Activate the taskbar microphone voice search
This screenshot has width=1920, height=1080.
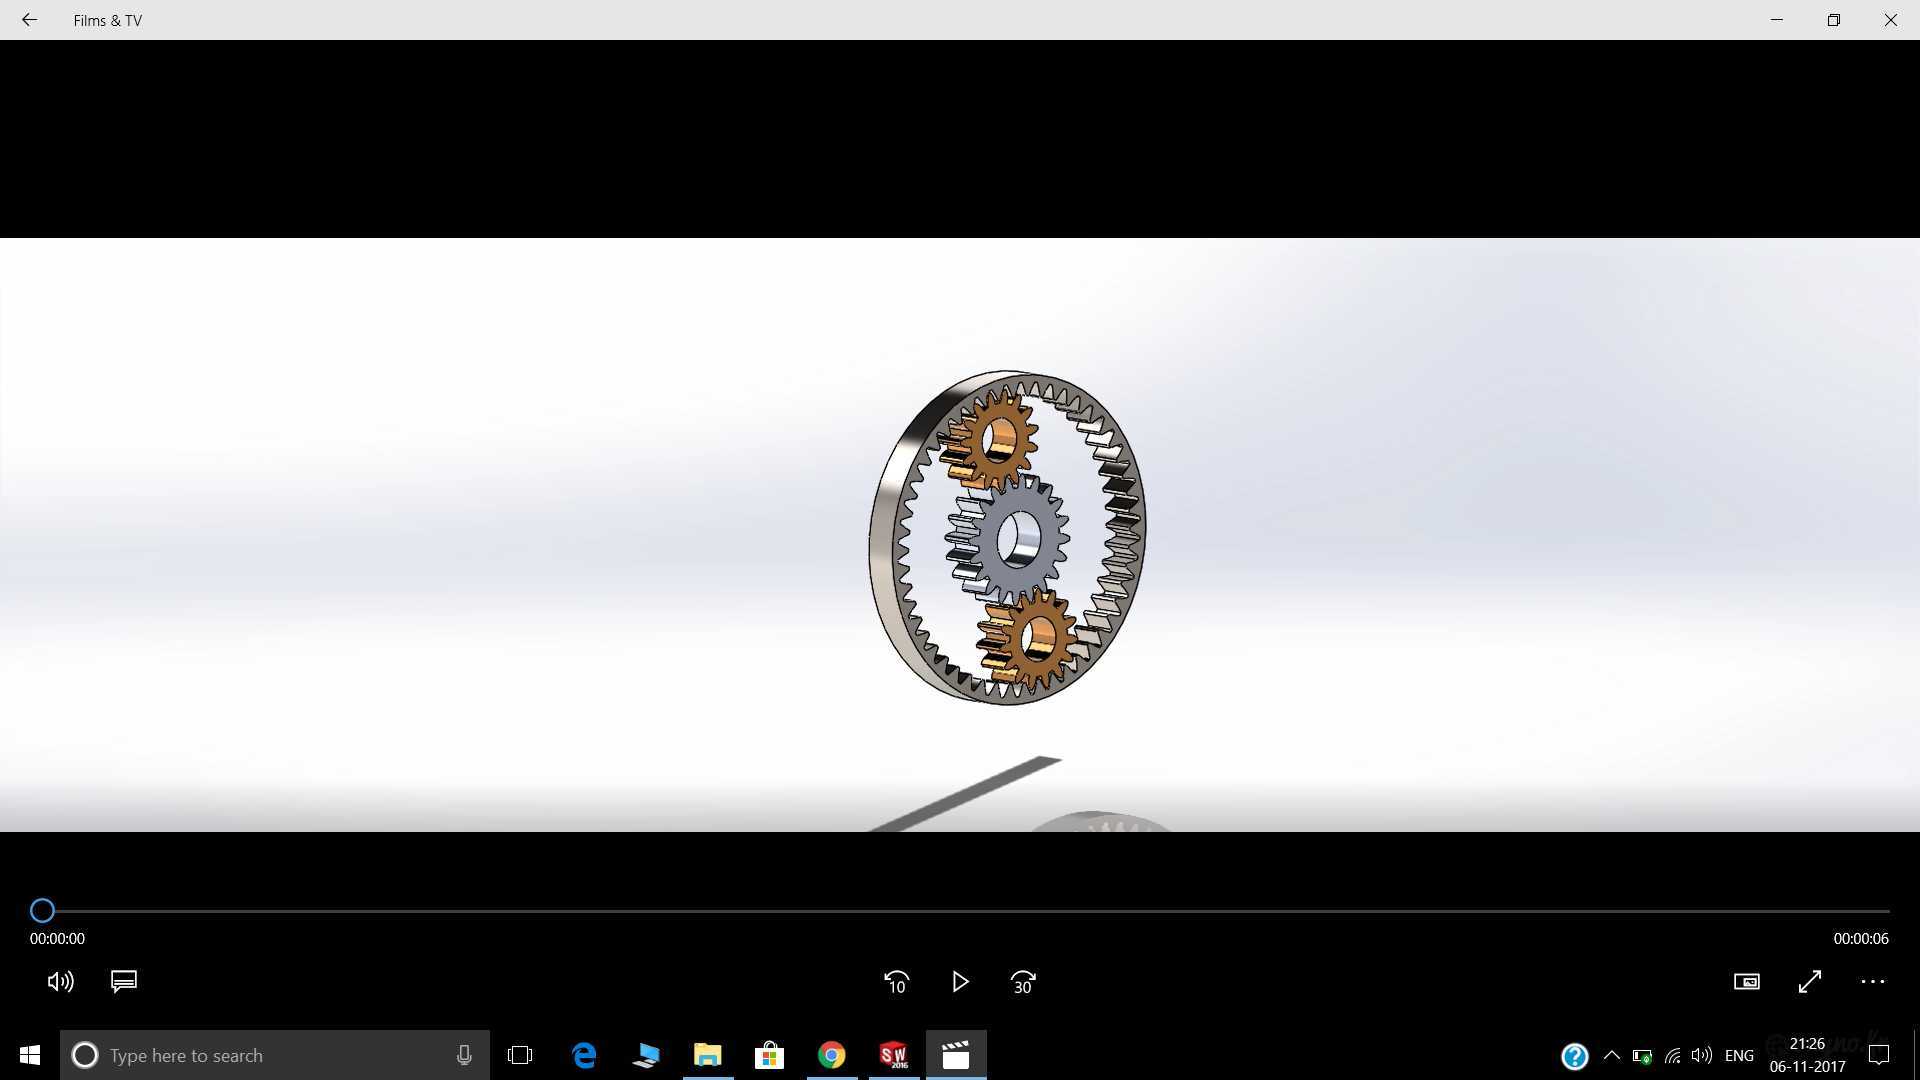click(x=464, y=1055)
